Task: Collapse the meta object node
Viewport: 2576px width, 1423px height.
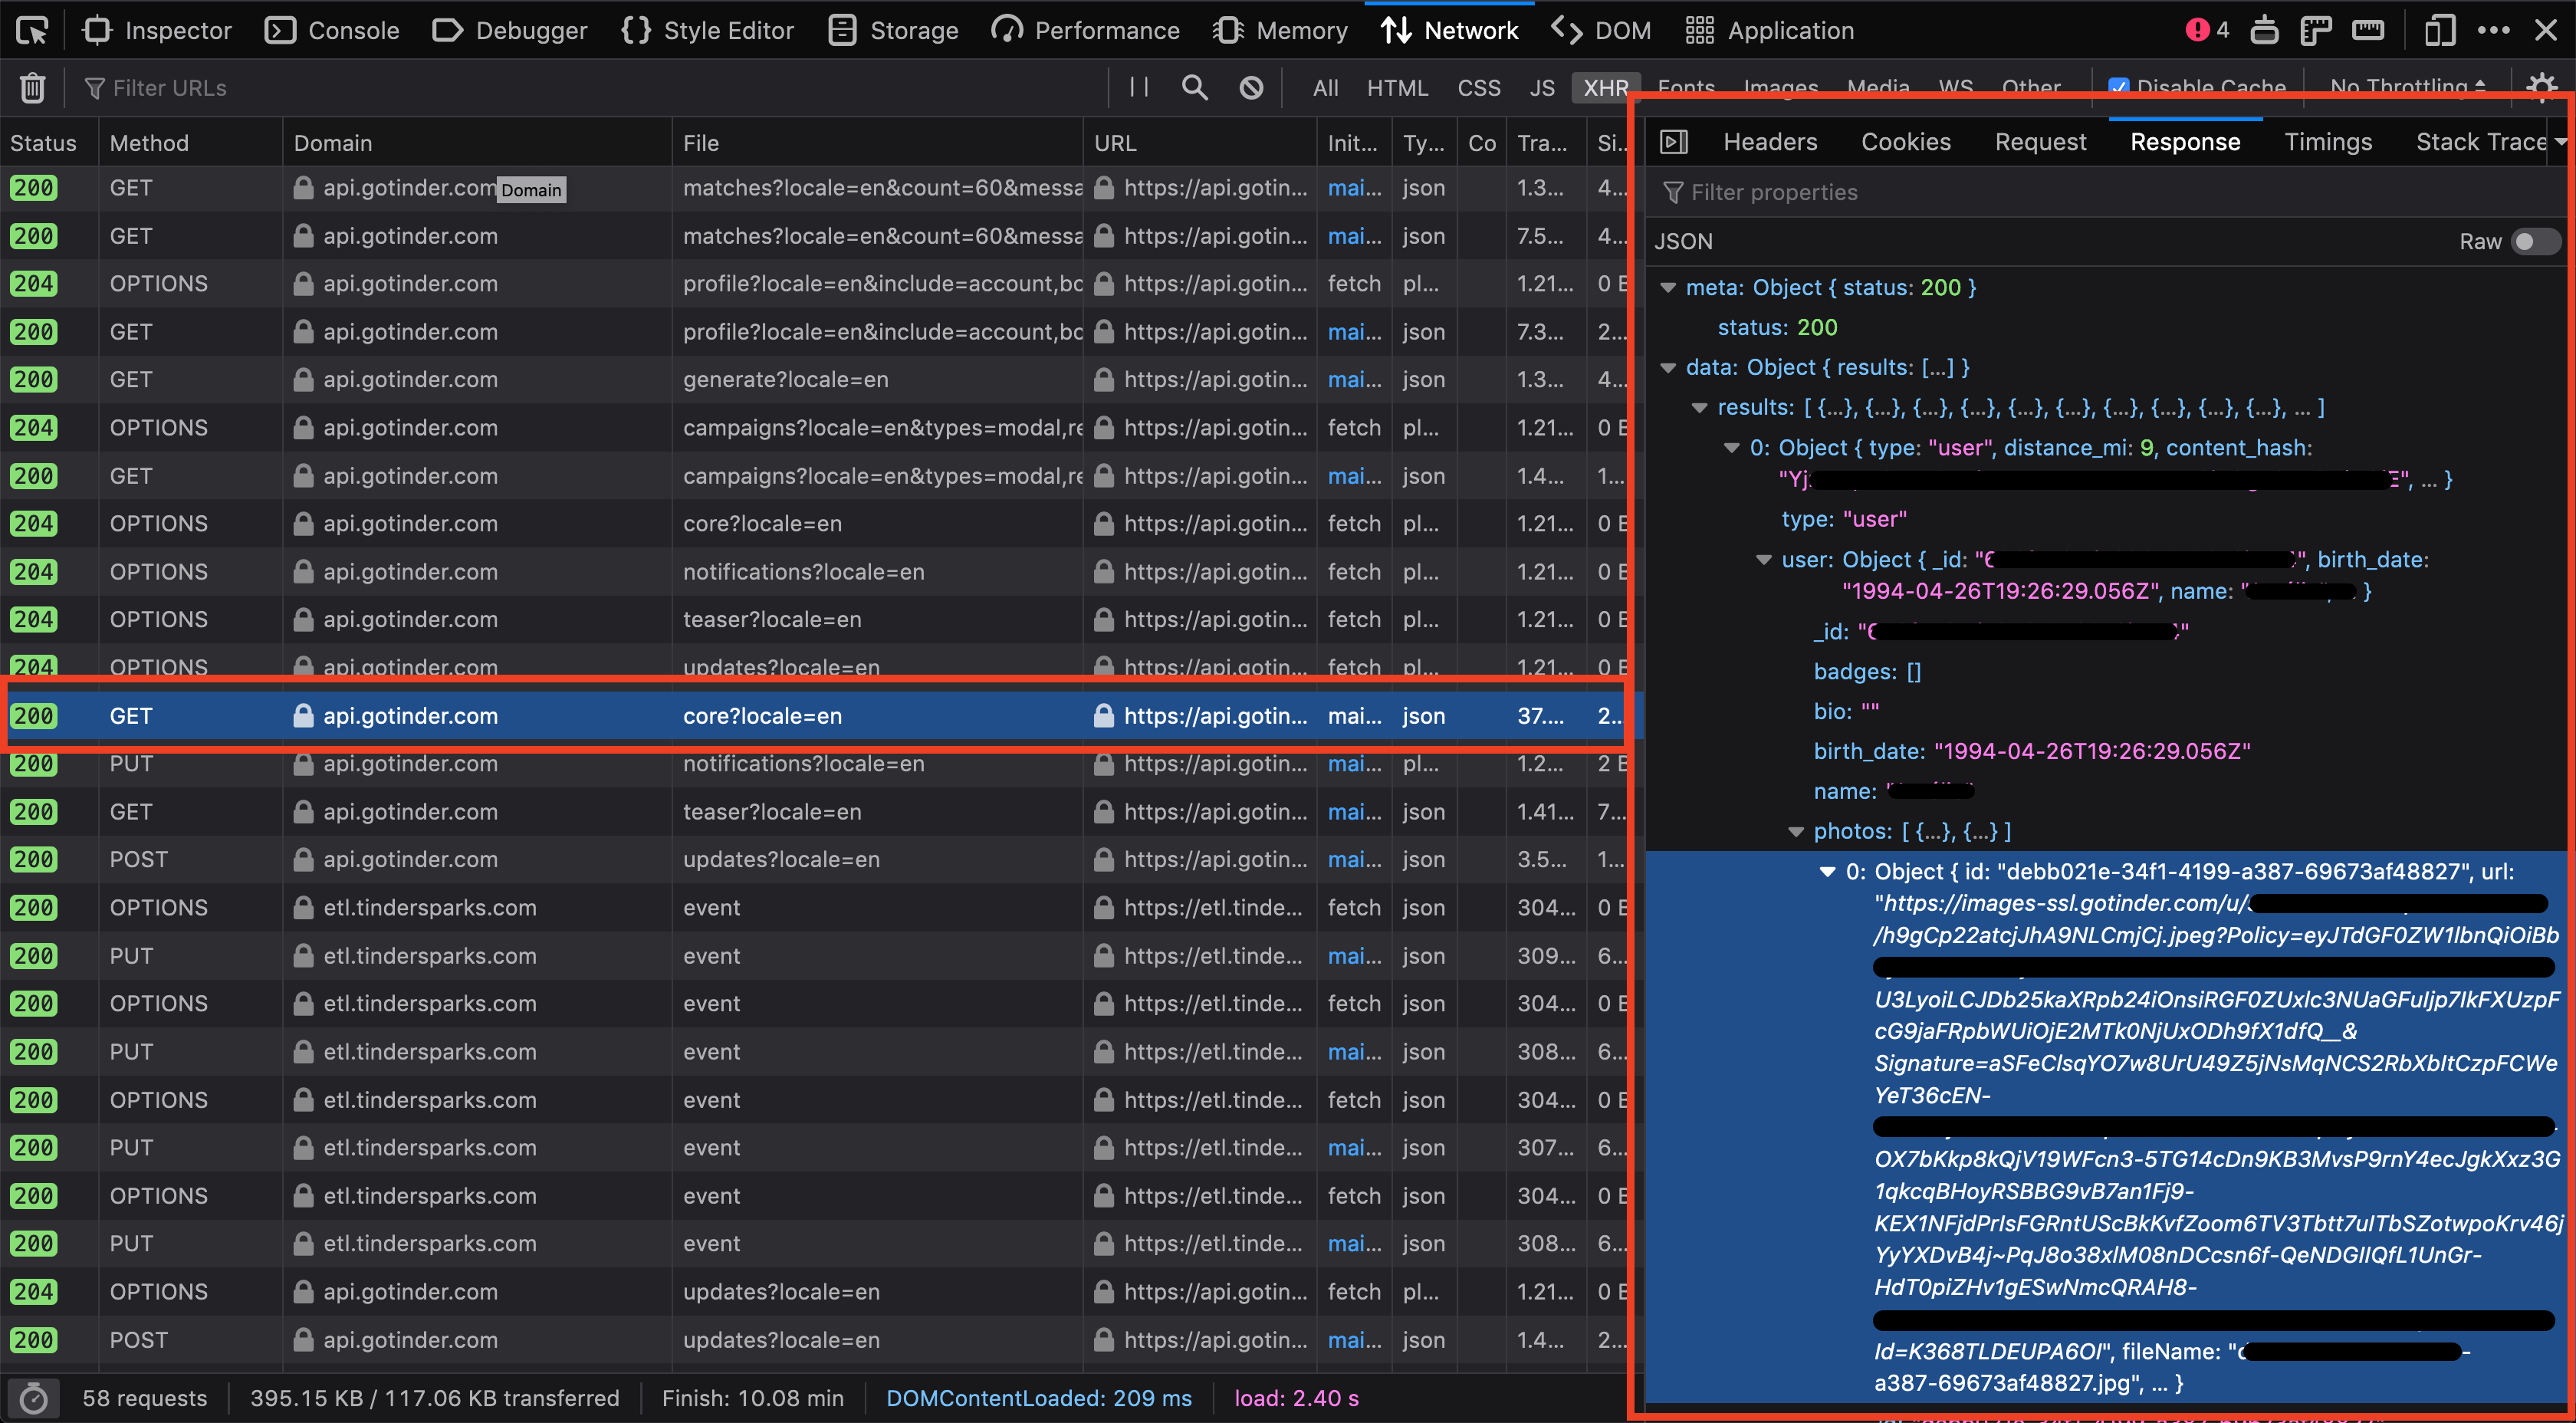Action: [x=1667, y=288]
